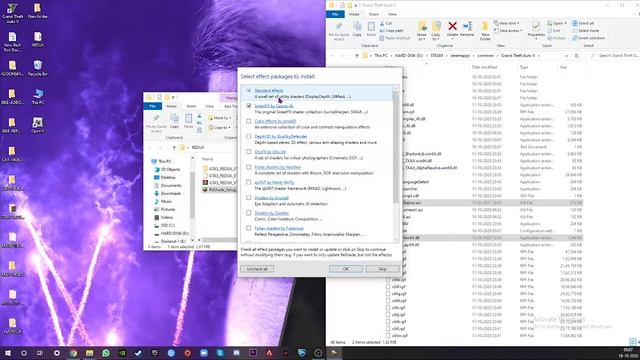Image resolution: width=640 pixels, height=360 pixels.
Task: Click Copy path in Grand Theft Auto V window ribbon
Action: [x=391, y=31]
